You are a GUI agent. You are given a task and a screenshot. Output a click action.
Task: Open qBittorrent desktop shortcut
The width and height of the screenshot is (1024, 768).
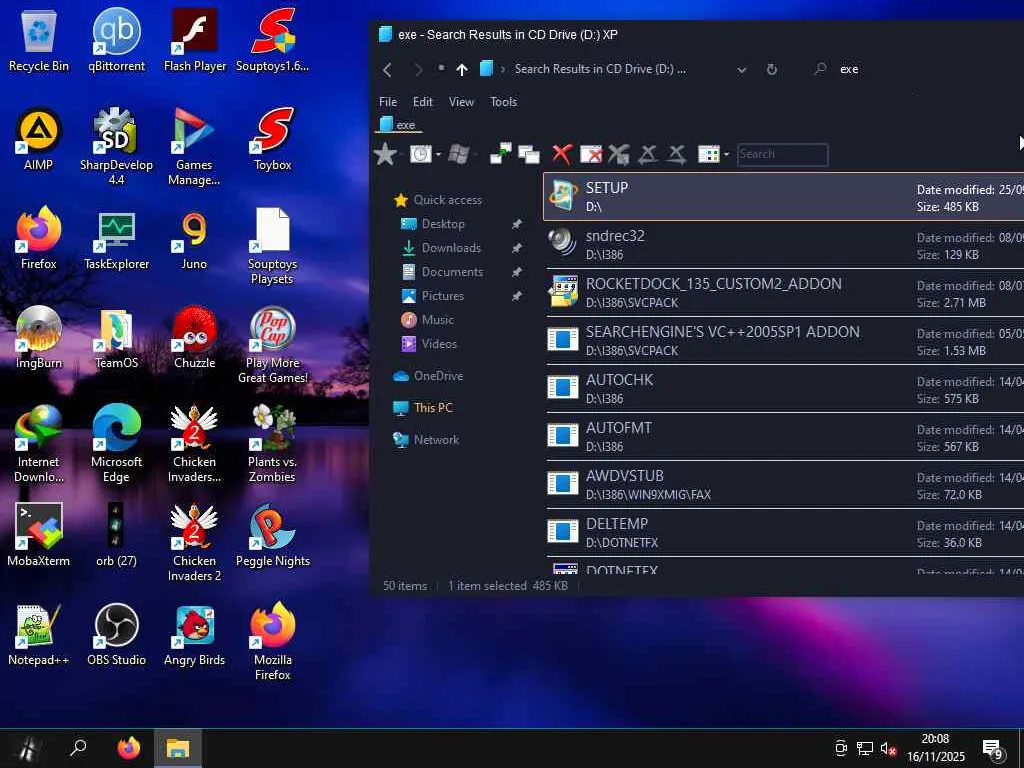point(116,40)
